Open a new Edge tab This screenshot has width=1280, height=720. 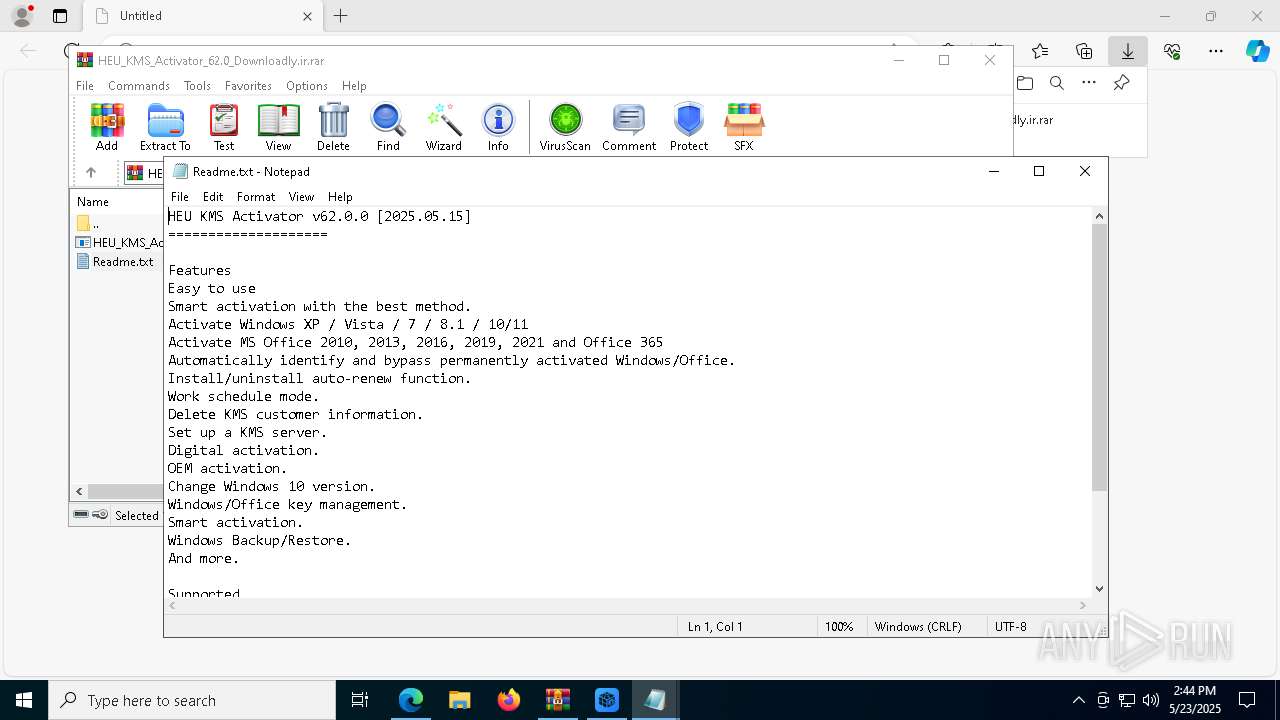click(340, 16)
